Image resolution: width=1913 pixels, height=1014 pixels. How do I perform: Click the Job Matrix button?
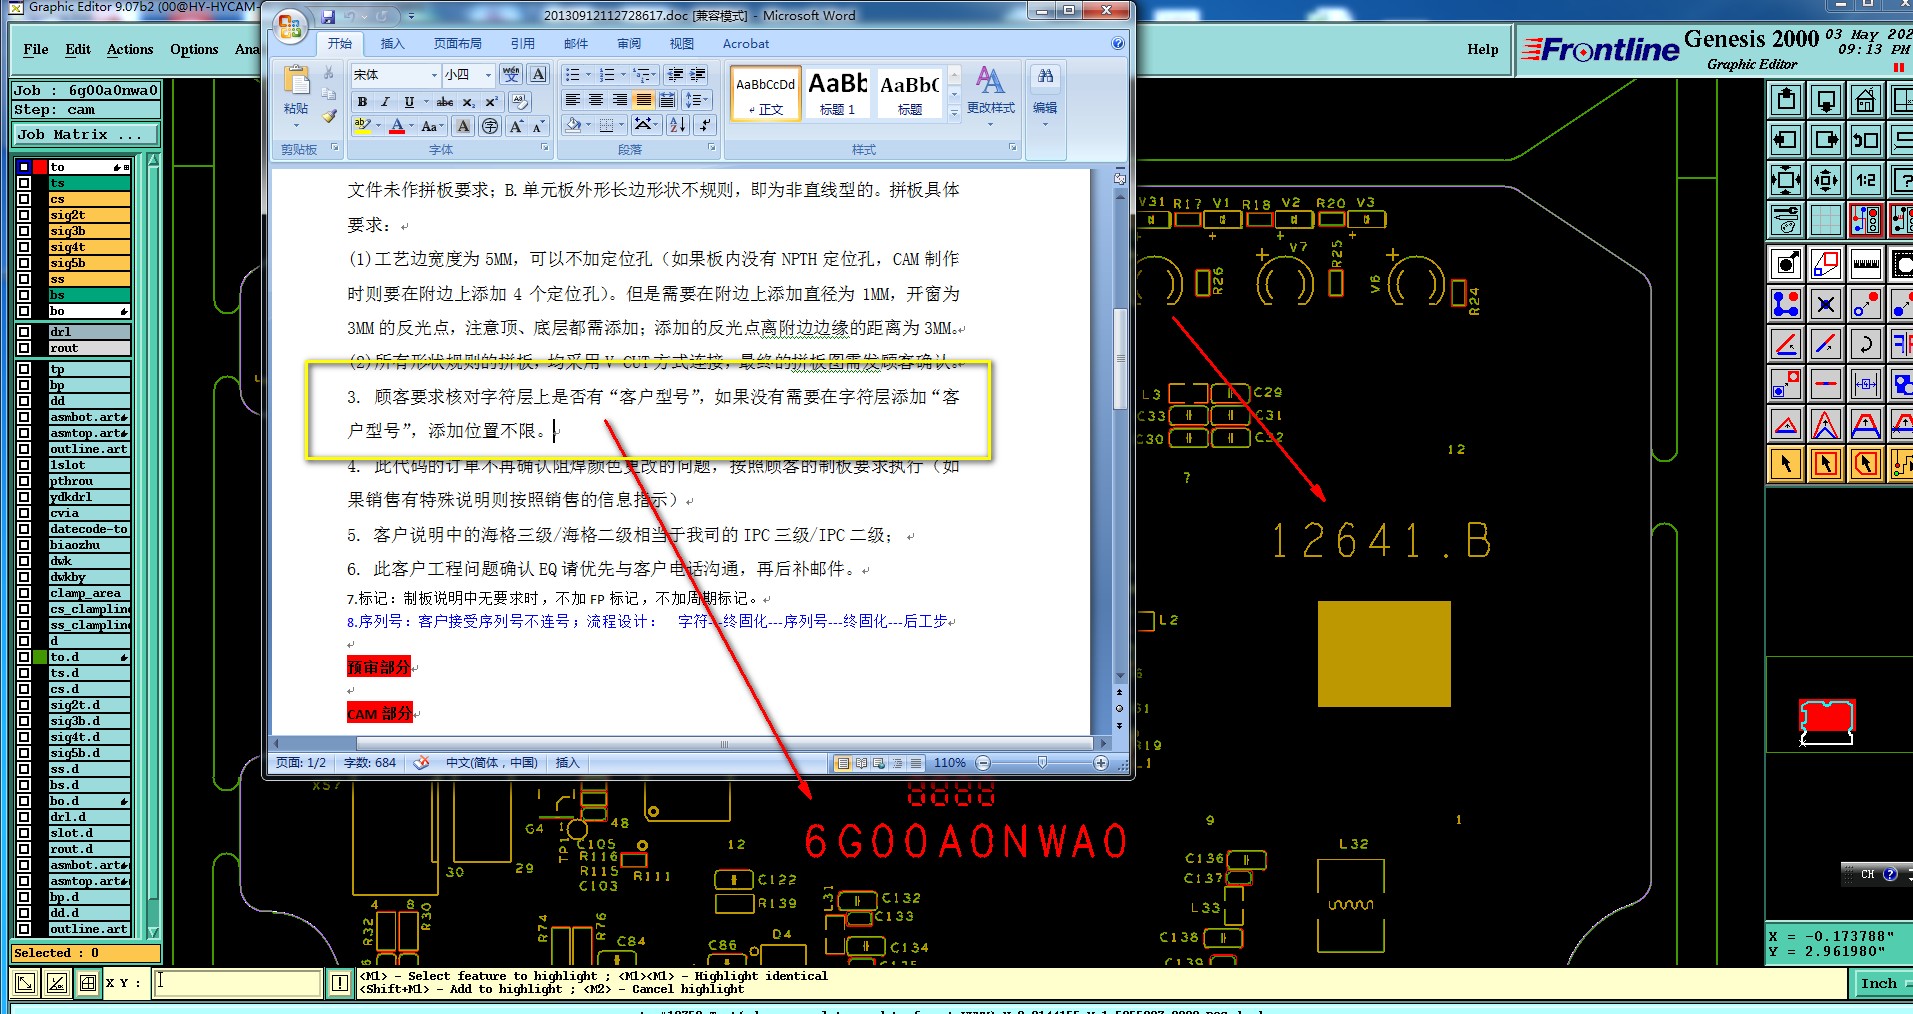tap(86, 135)
